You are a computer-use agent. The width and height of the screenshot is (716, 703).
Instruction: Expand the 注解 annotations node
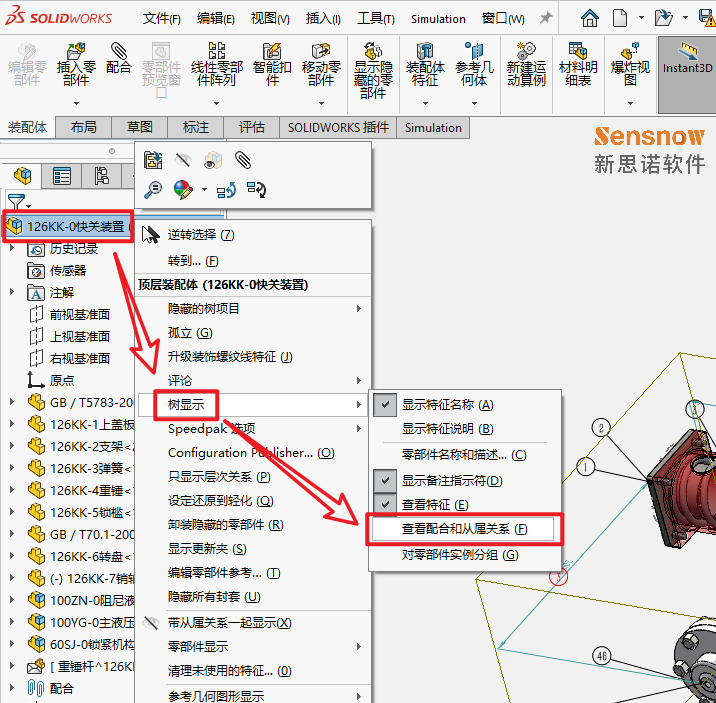tap(12, 293)
